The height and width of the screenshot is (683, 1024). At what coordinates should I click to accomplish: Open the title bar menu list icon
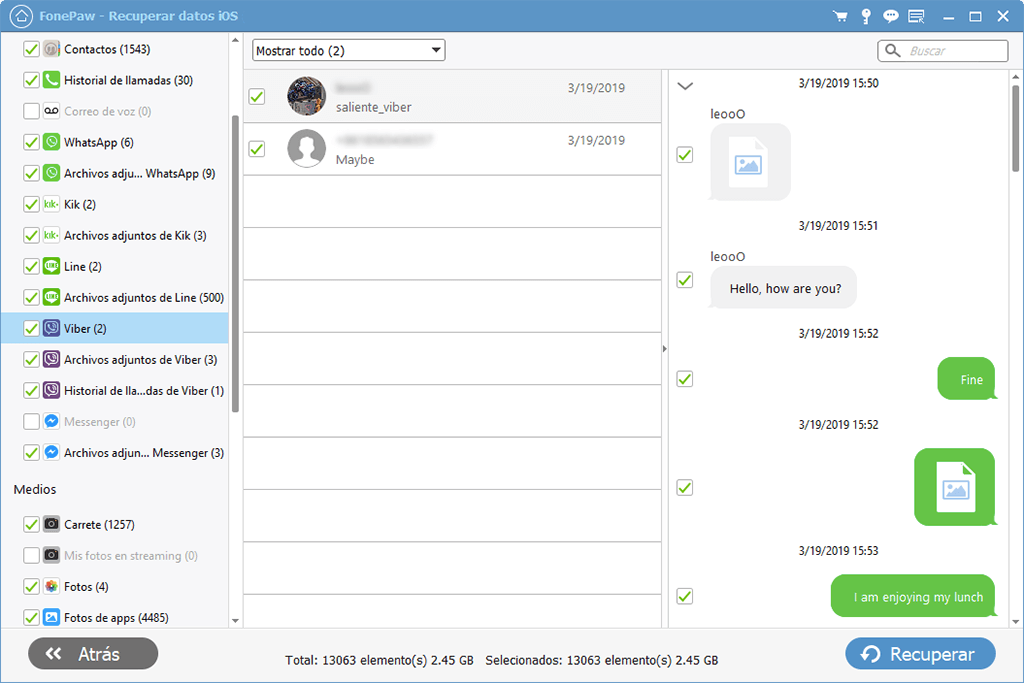pos(916,16)
